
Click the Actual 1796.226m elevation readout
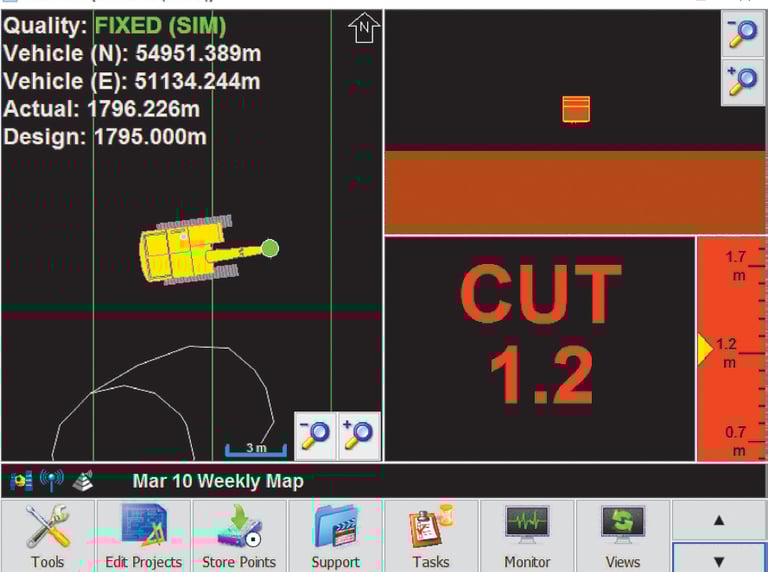point(101,109)
